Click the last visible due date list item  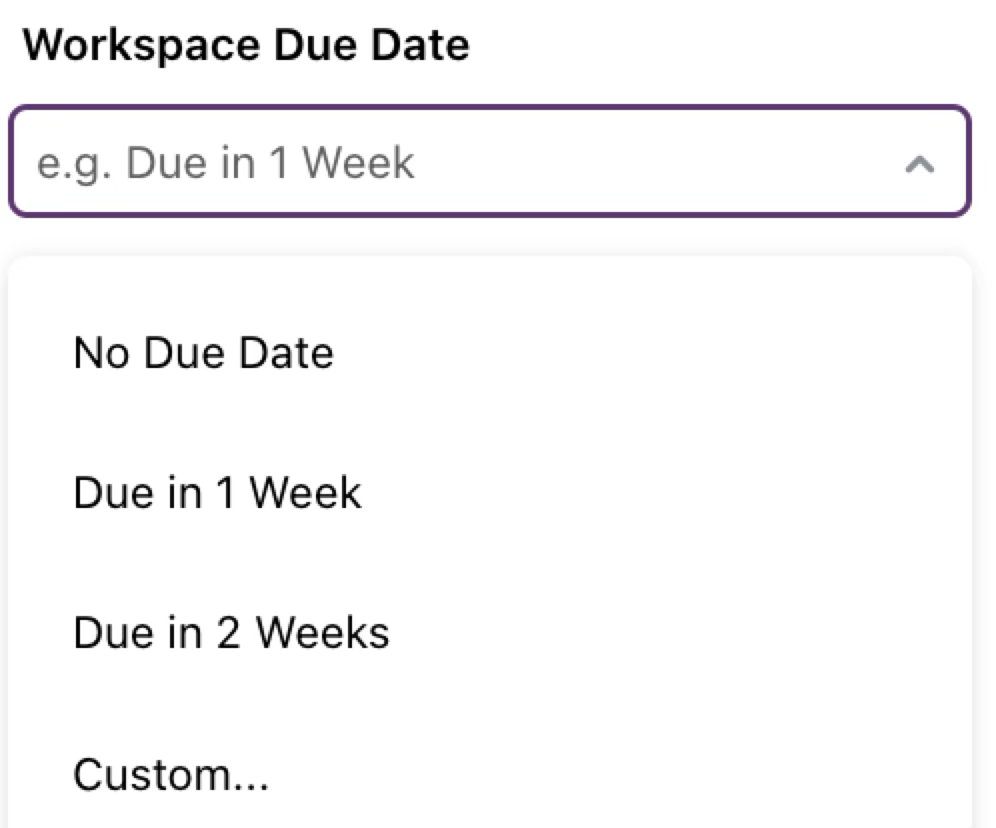point(171,773)
